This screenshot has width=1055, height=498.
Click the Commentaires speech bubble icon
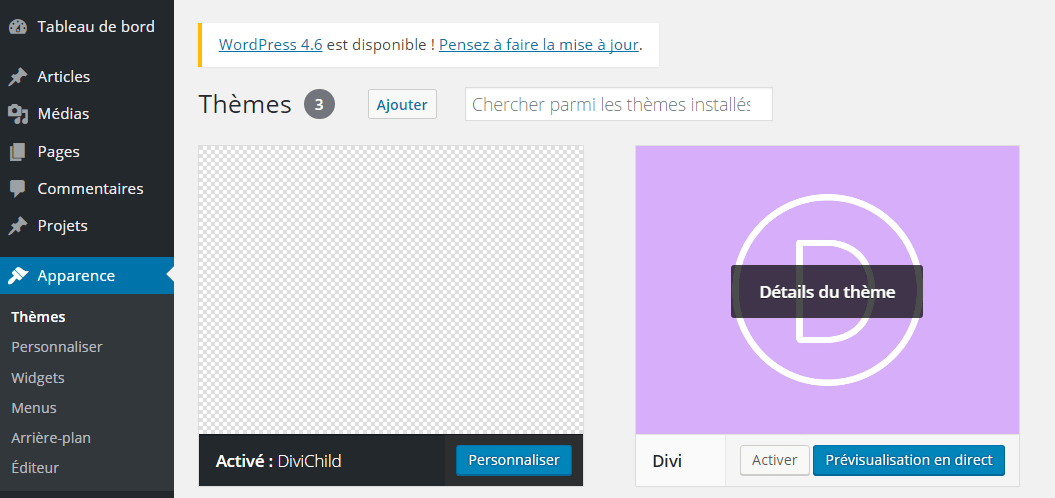[x=17, y=188]
